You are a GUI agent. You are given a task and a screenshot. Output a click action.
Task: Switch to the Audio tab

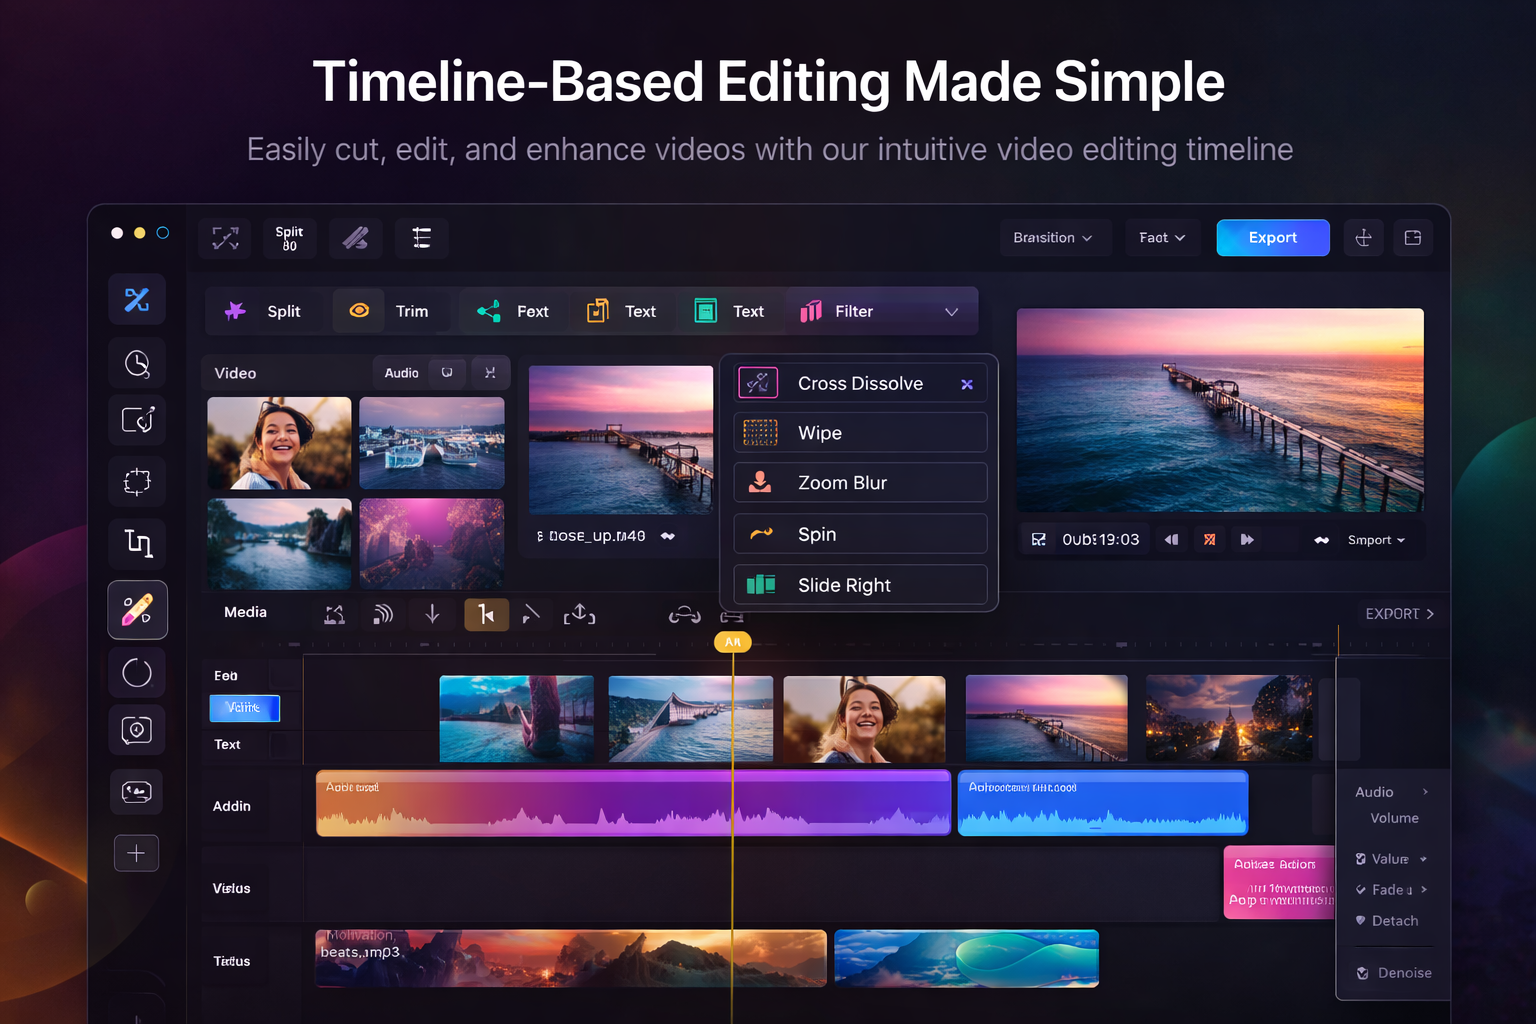click(400, 372)
